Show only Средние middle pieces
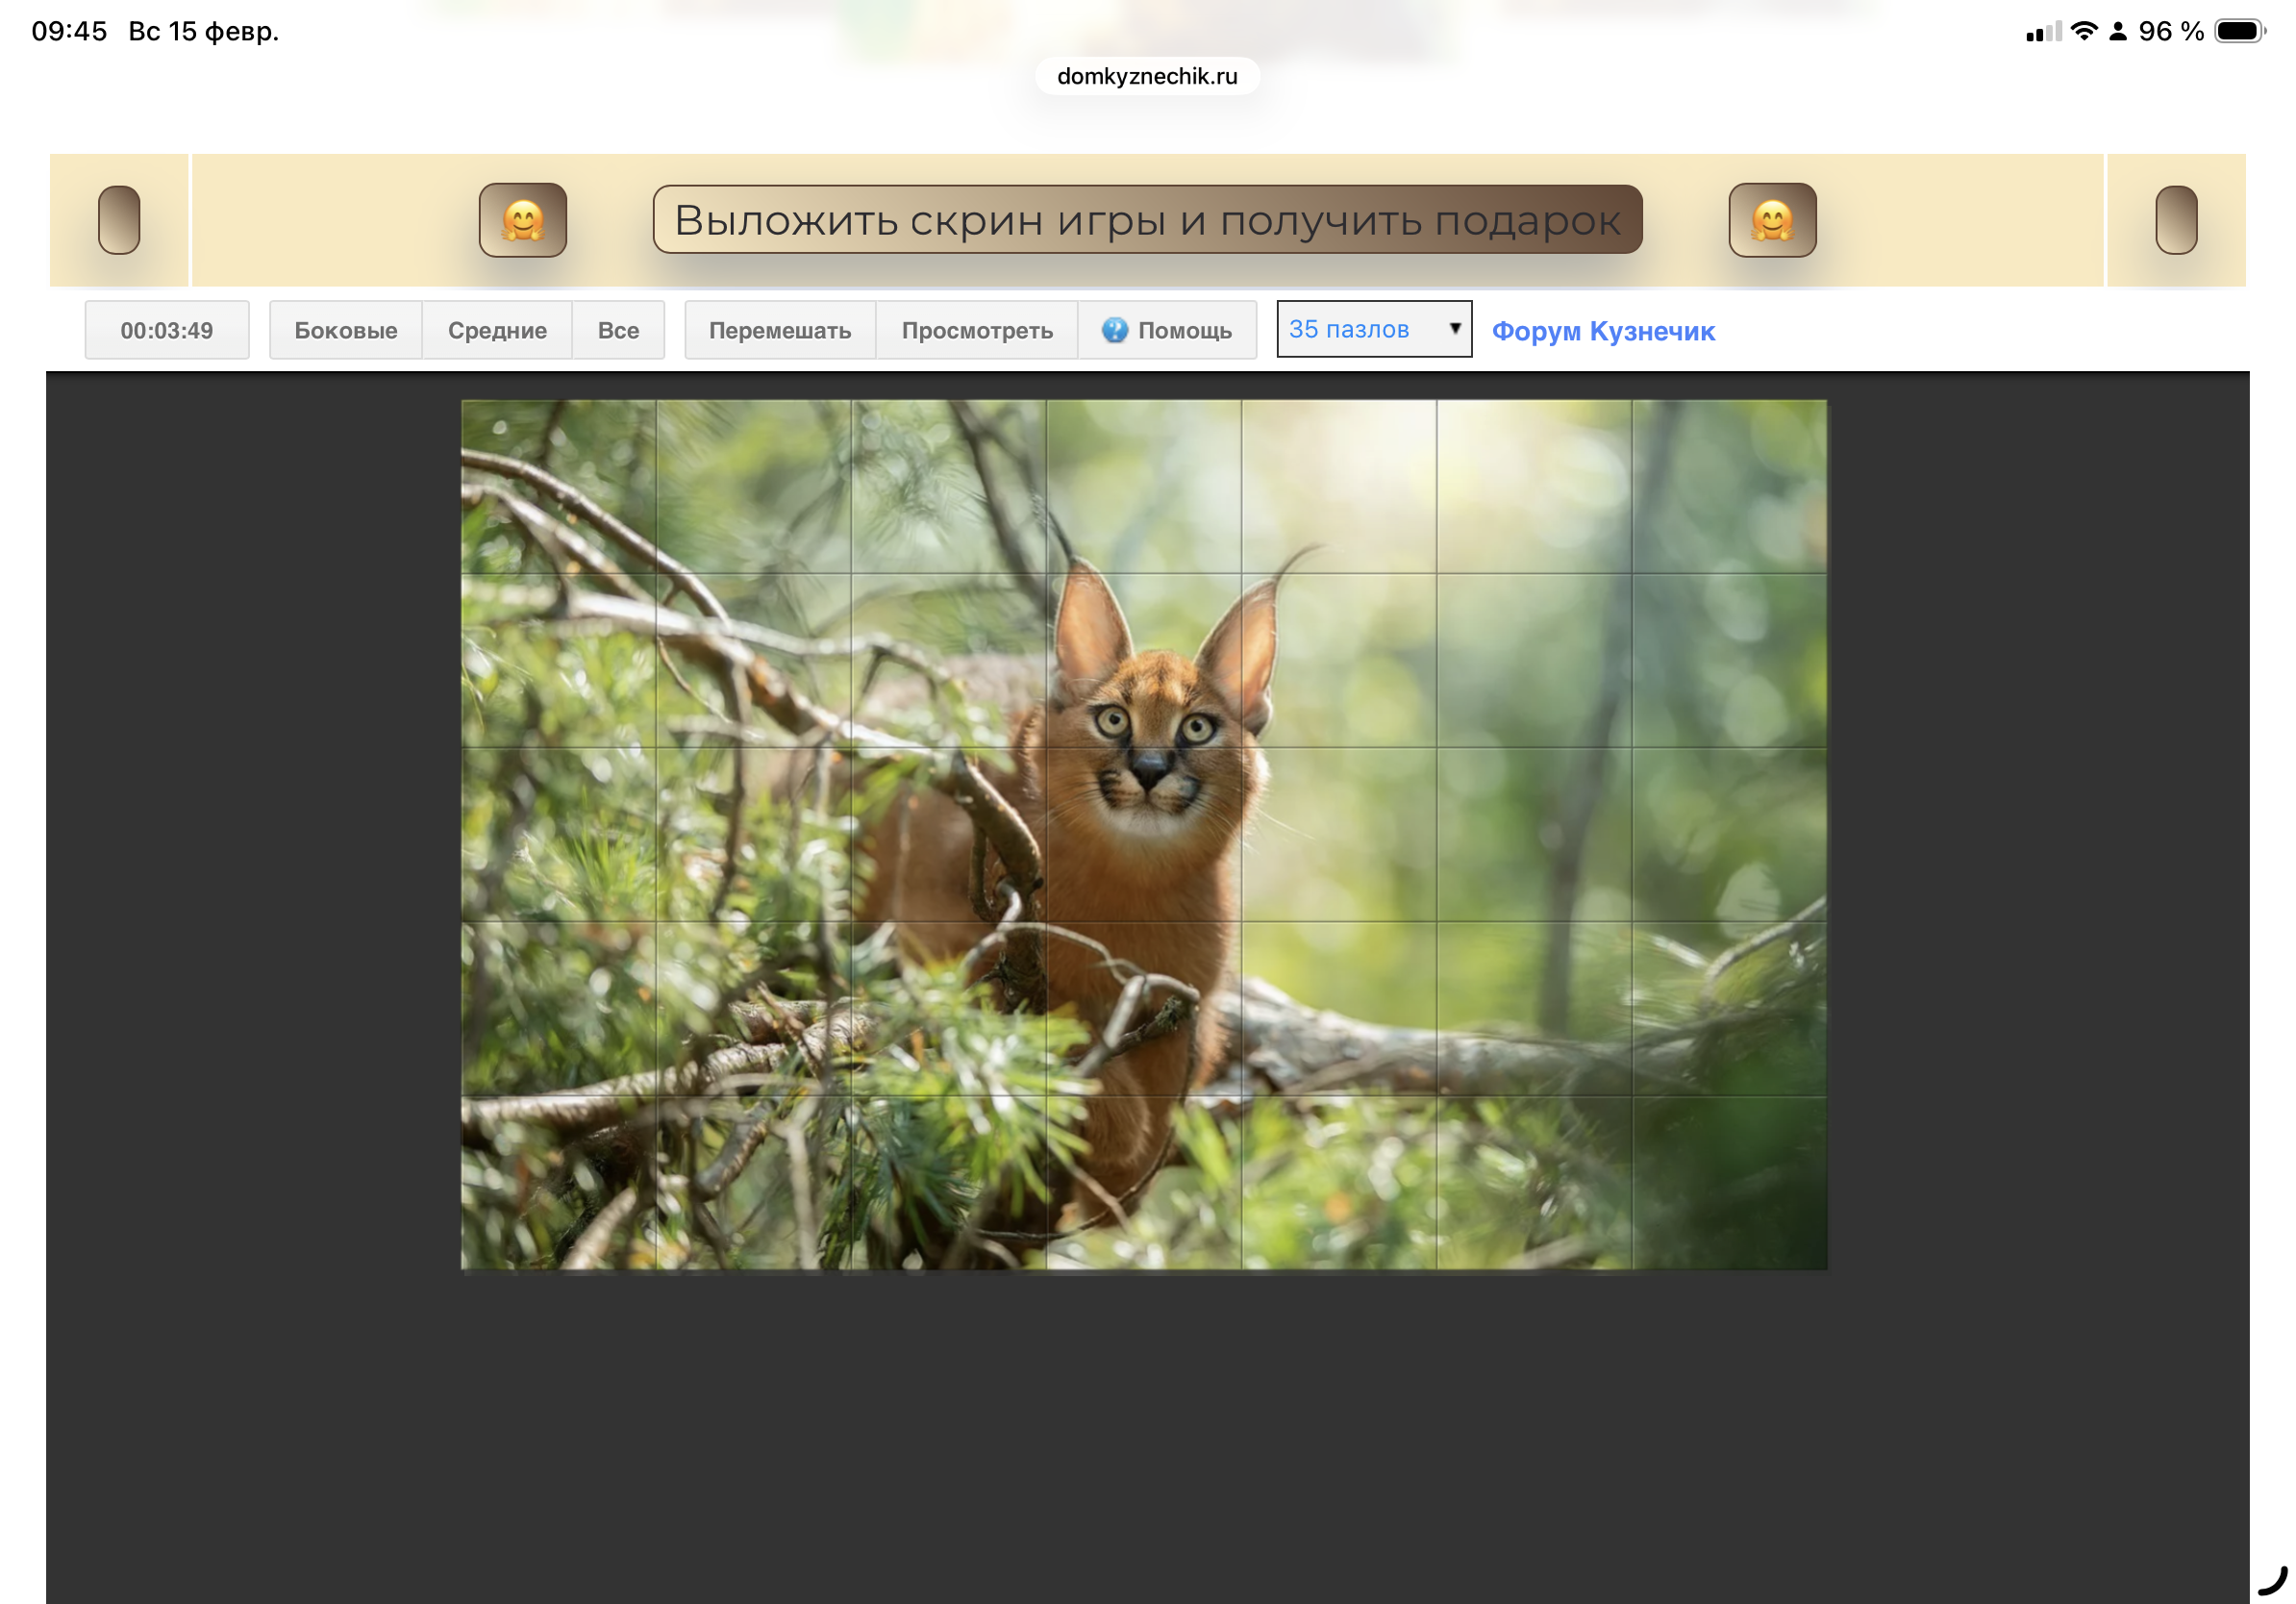This screenshot has width=2296, height=1604. click(x=497, y=330)
